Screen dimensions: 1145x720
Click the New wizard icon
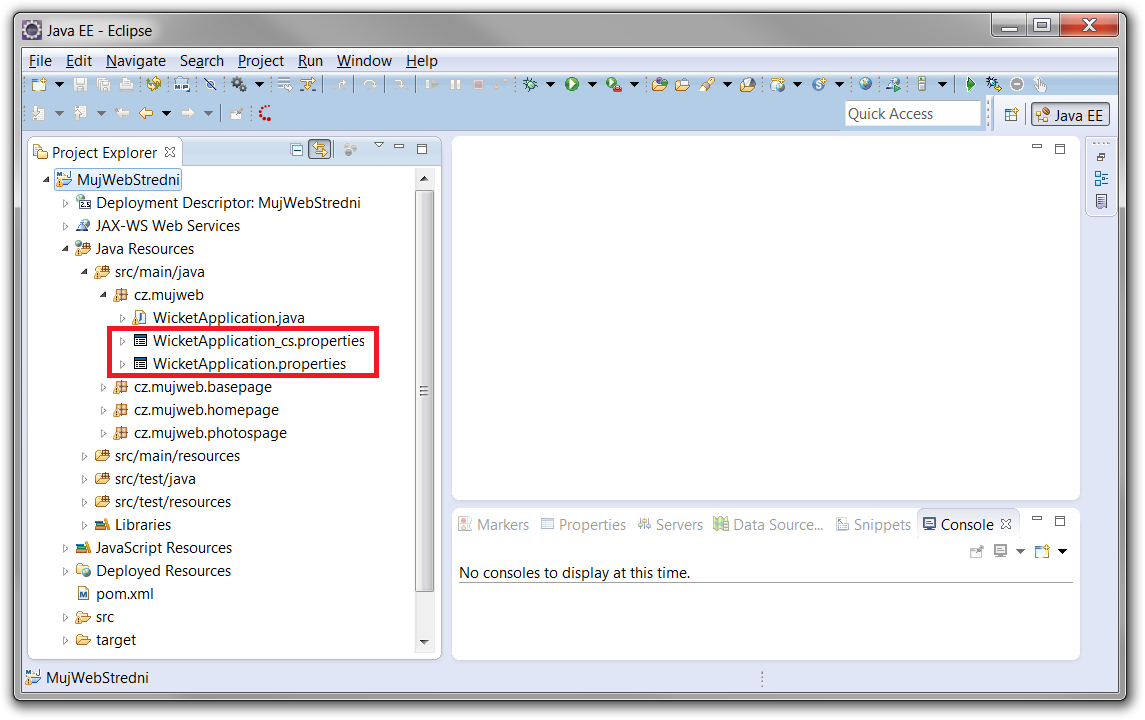39,85
